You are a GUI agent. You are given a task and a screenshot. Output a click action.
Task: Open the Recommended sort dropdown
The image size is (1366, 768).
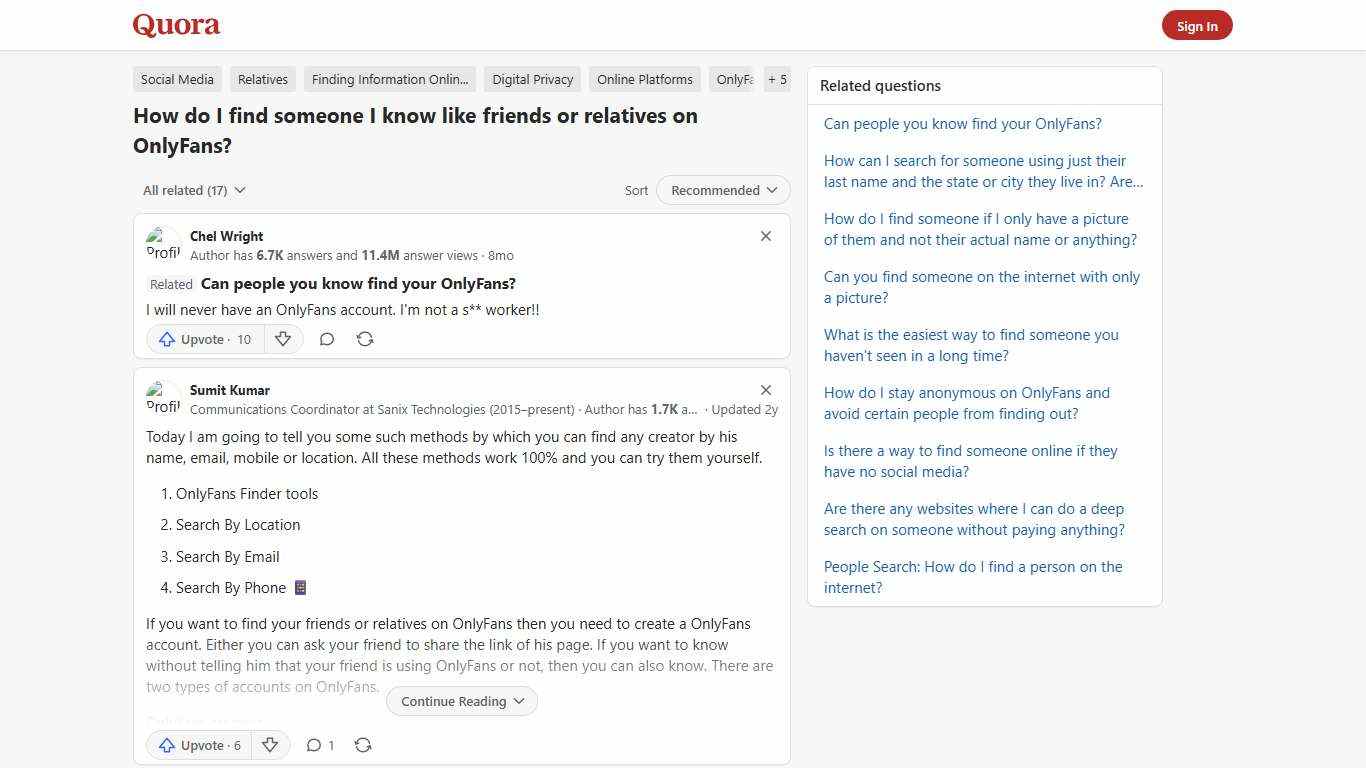tap(722, 190)
